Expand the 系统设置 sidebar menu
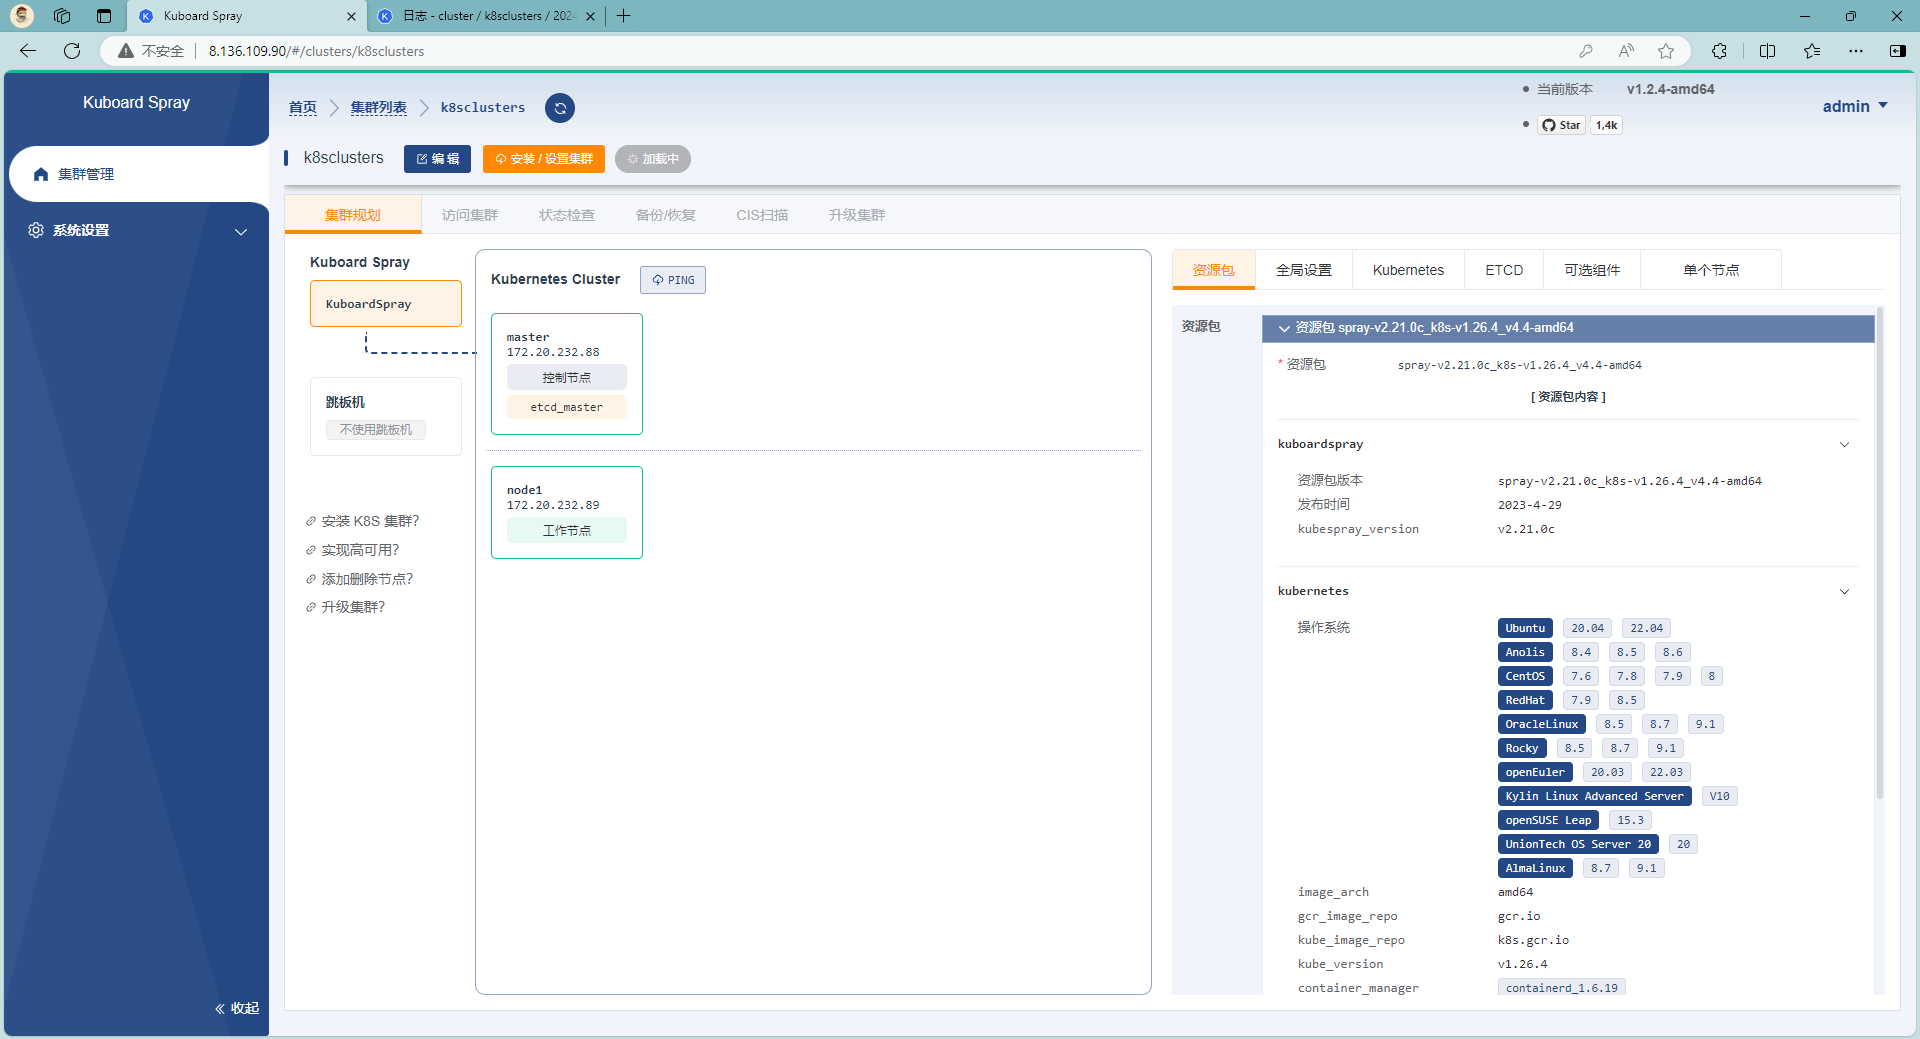The height and width of the screenshot is (1039, 1920). tap(240, 231)
